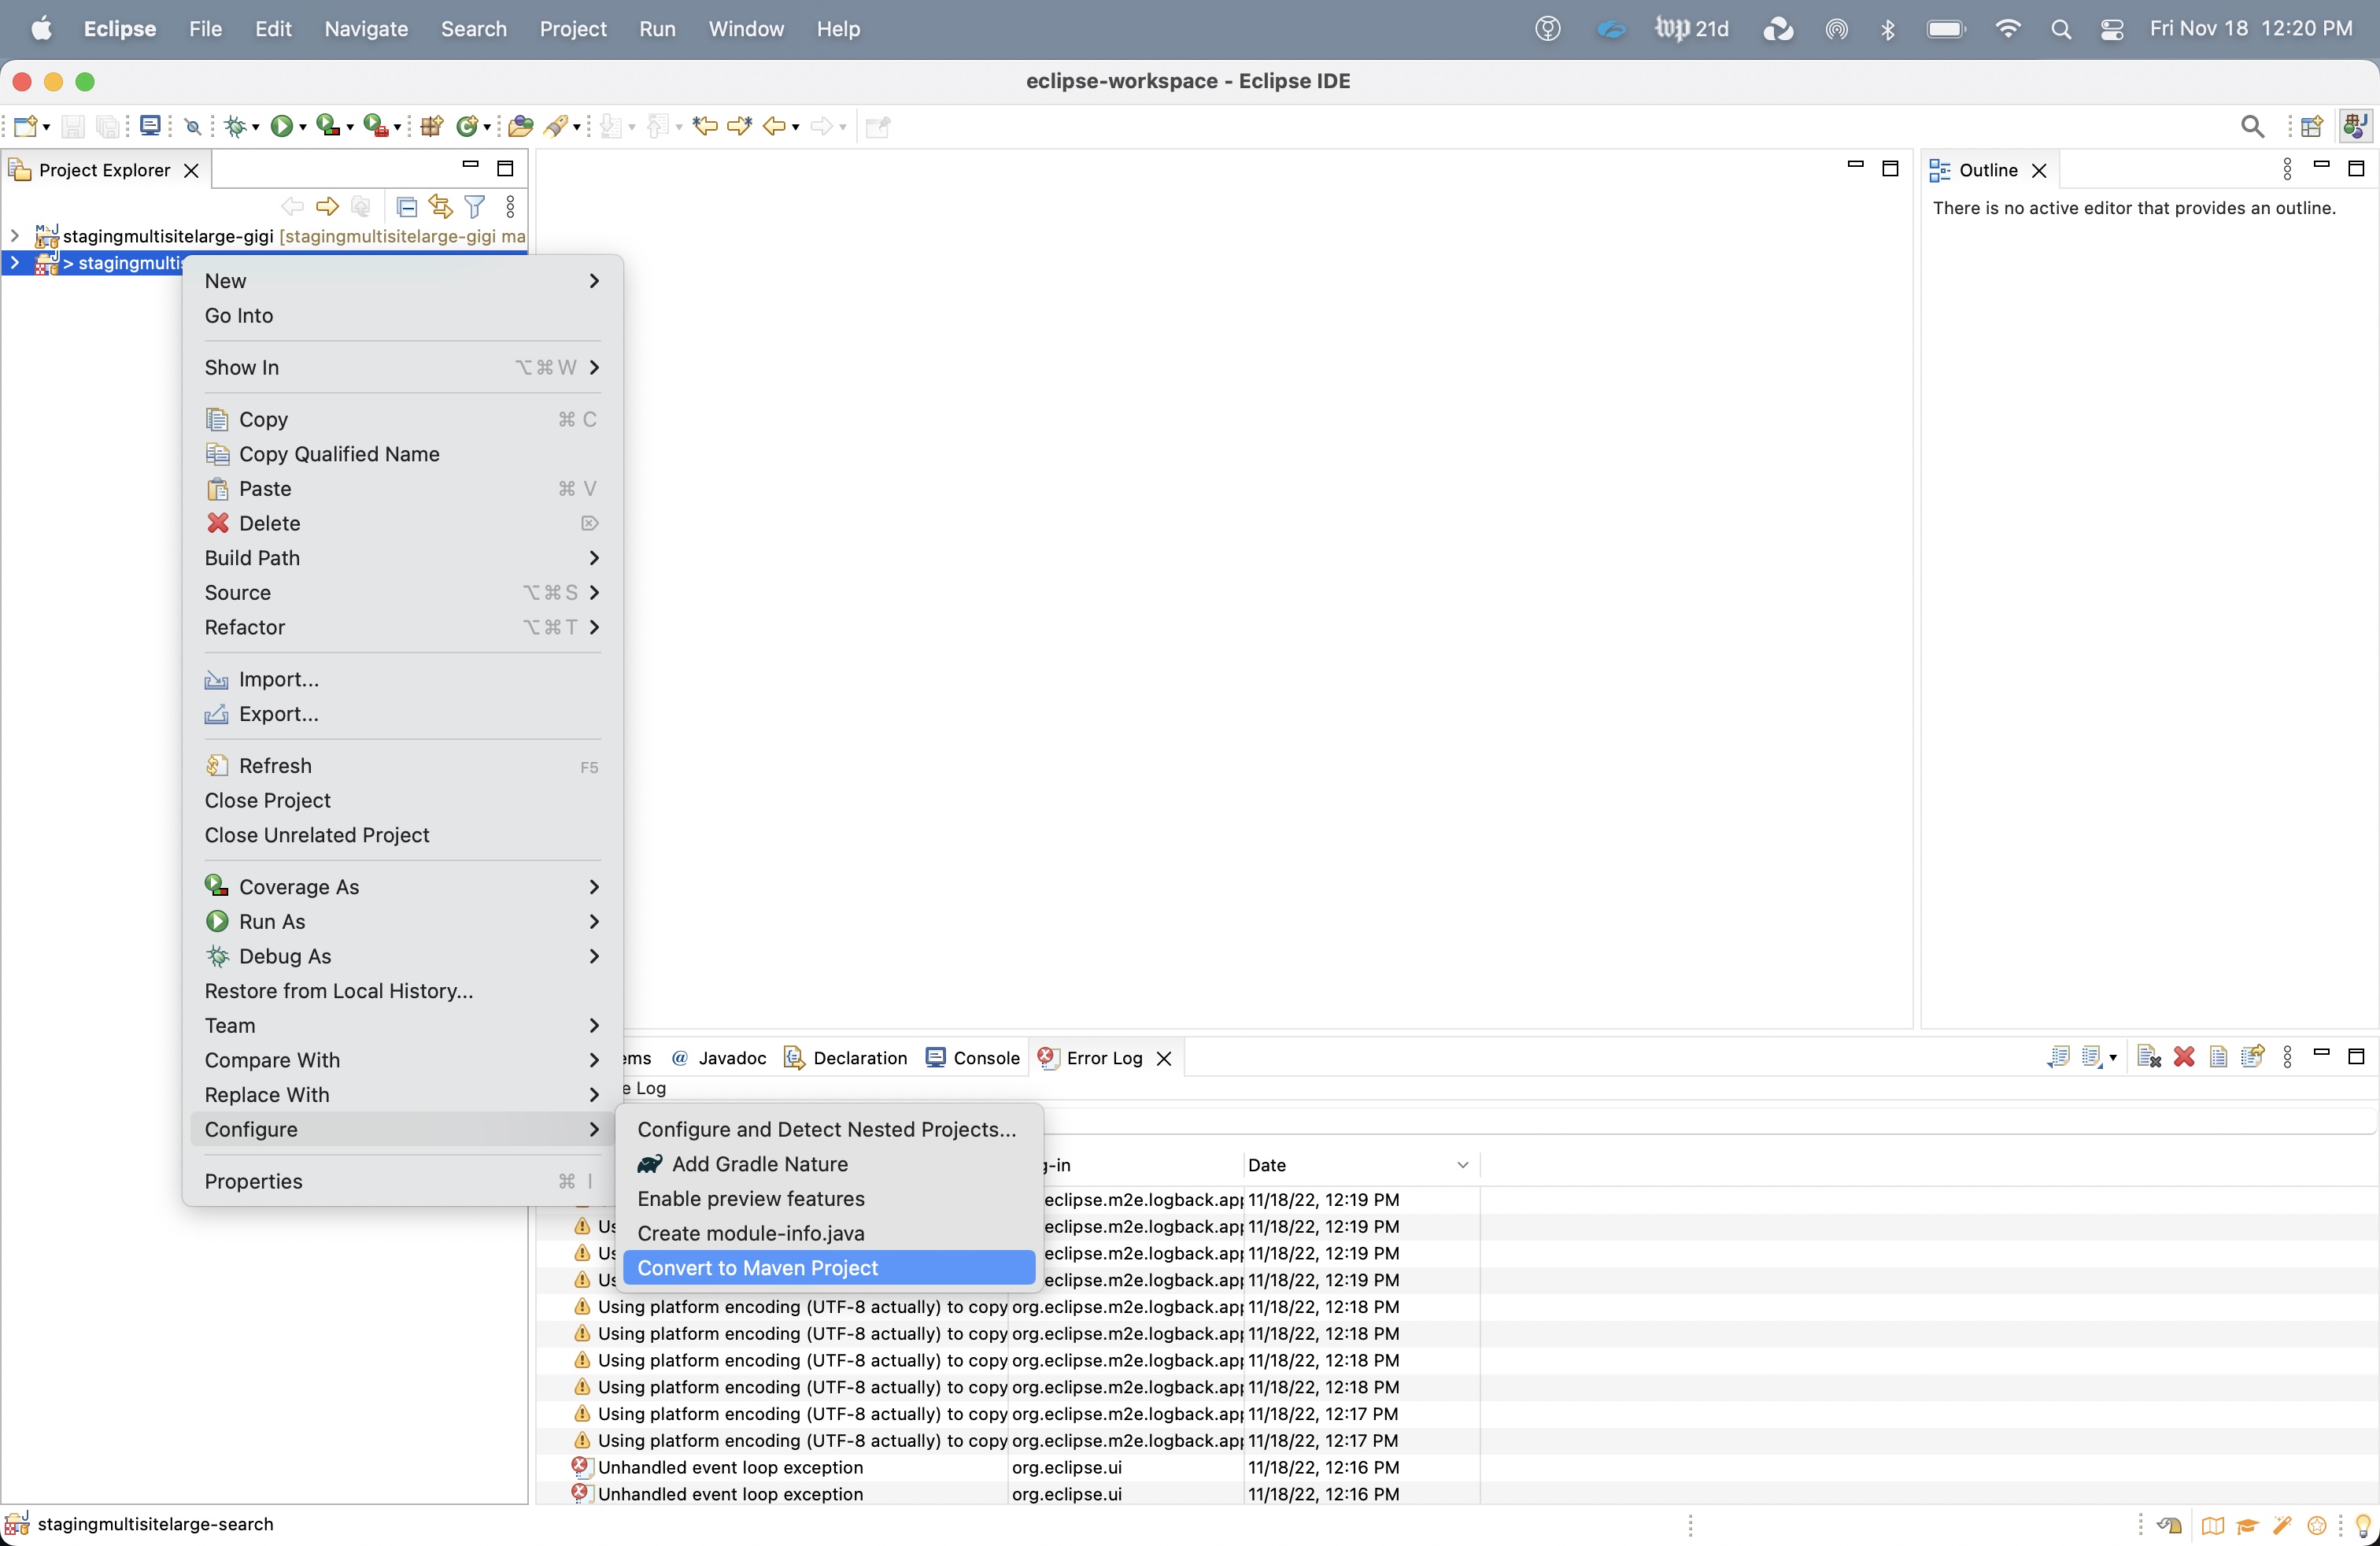Switch to the Declaration tab
The height and width of the screenshot is (1546, 2380).
click(846, 1058)
